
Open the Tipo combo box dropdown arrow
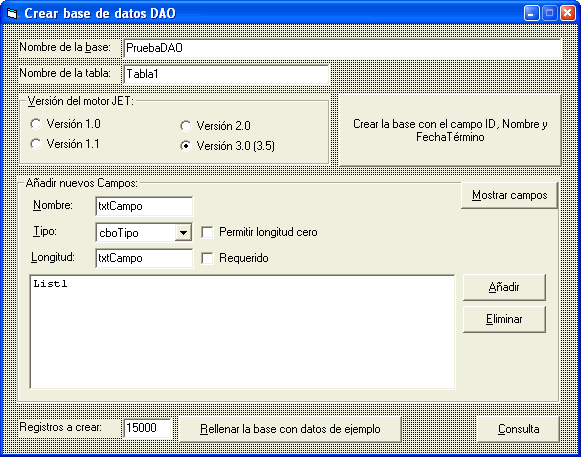183,233
